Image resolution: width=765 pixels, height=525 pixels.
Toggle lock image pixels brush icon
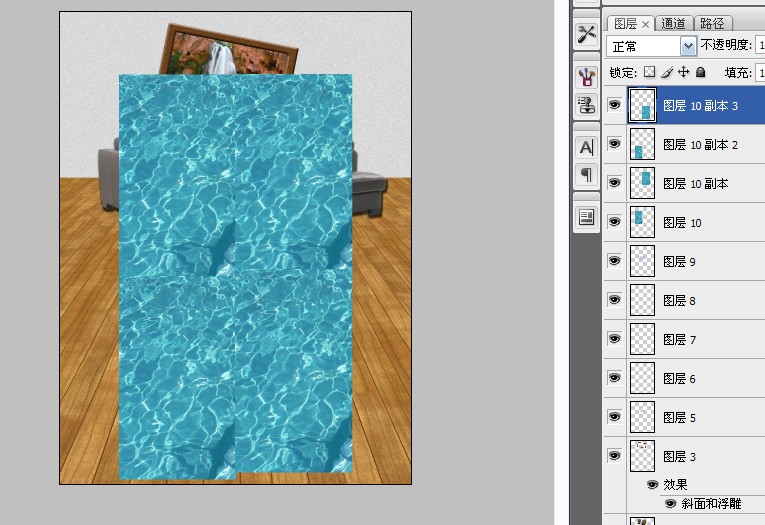(667, 72)
